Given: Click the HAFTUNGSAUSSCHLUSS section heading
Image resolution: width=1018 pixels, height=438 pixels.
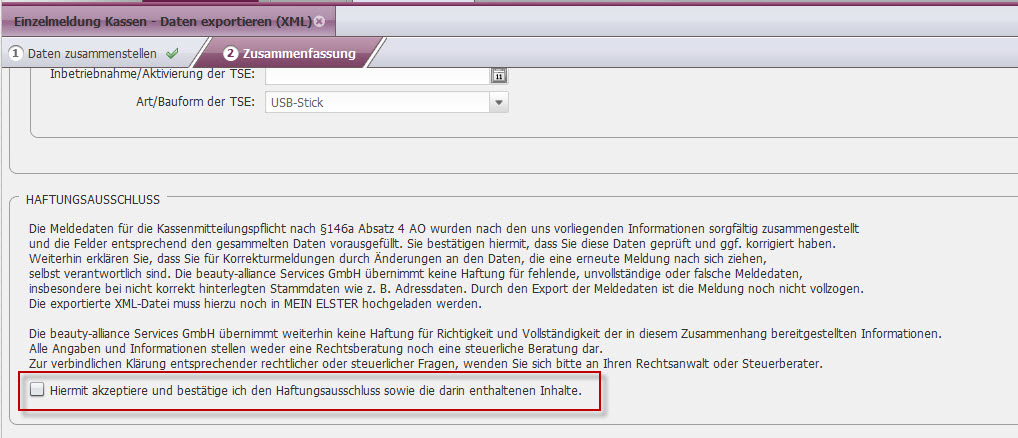Looking at the screenshot, I should tap(93, 200).
